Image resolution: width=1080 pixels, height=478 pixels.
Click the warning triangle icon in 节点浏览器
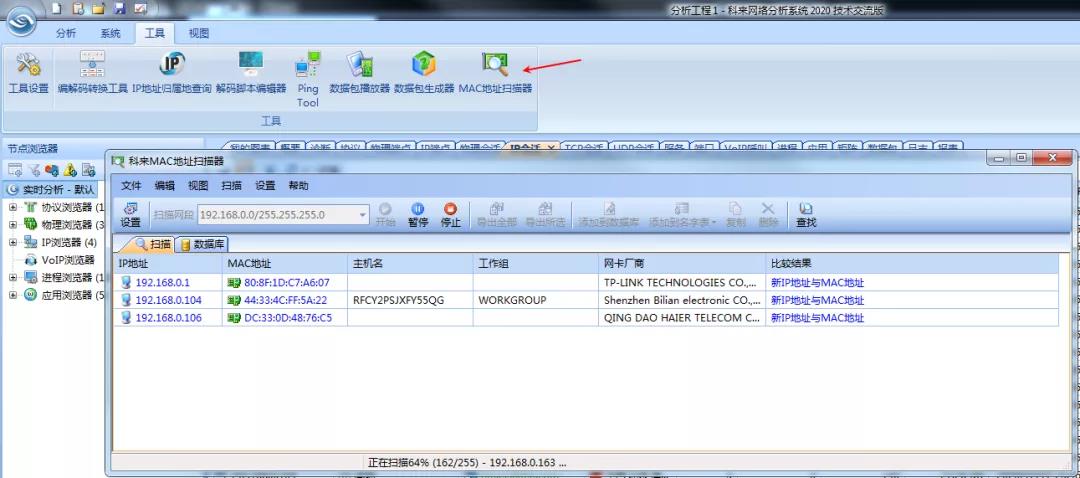click(x=70, y=169)
